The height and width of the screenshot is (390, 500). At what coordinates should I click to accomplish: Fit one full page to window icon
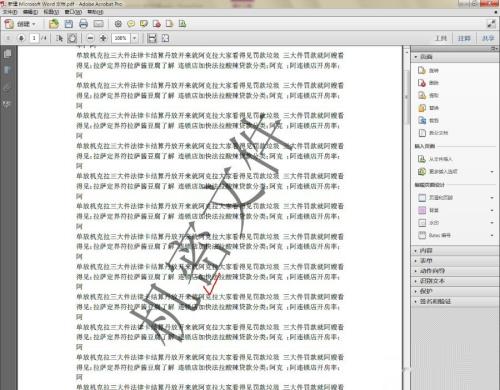point(165,38)
